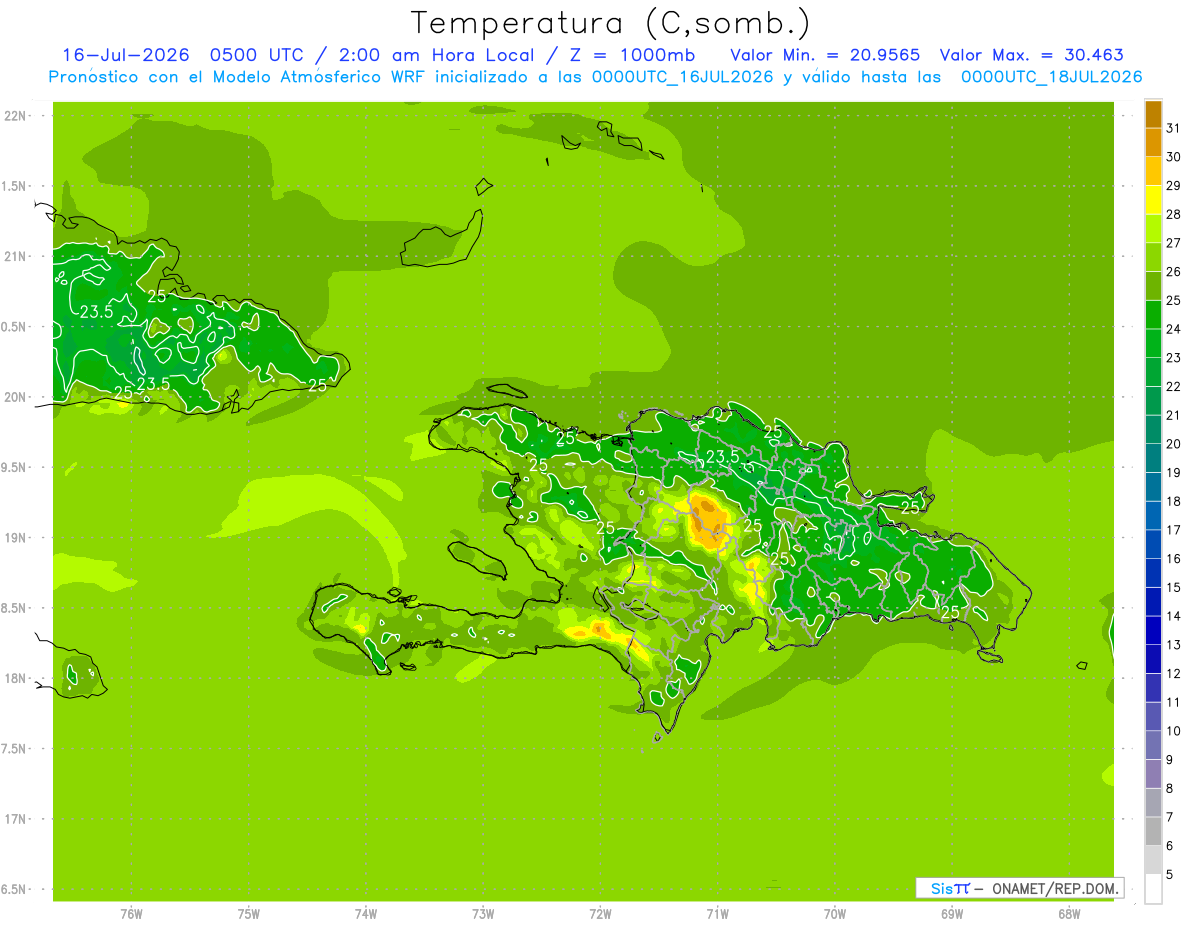Click the '75W' longitude label

pos(249,914)
